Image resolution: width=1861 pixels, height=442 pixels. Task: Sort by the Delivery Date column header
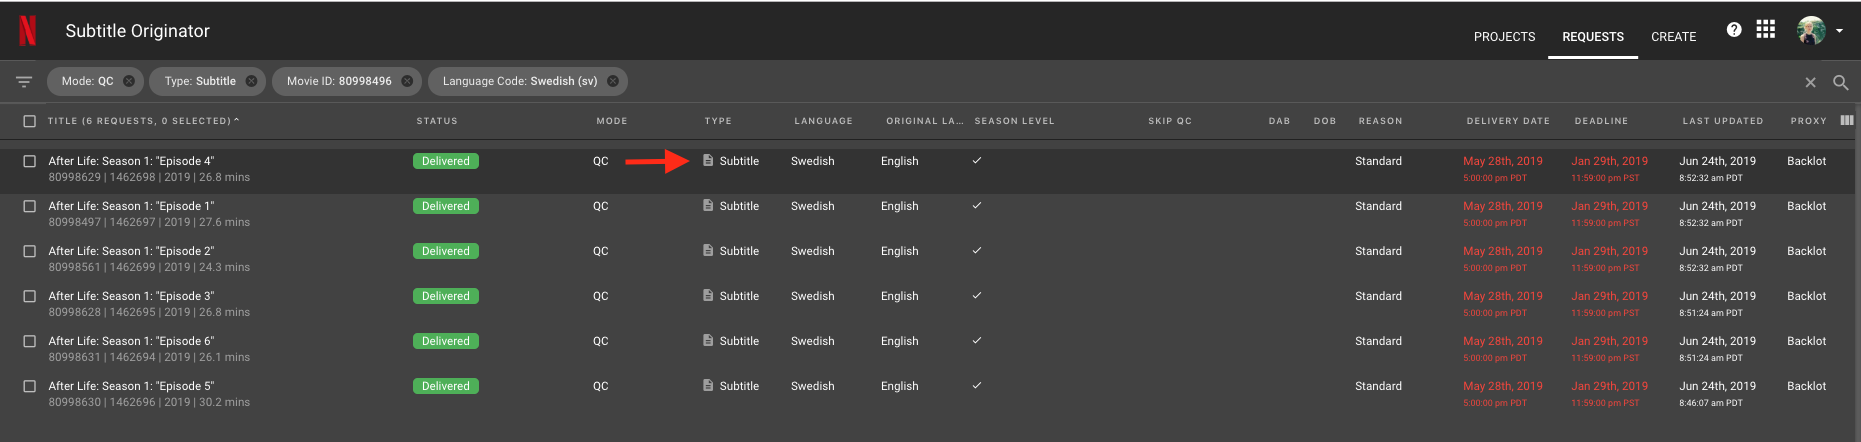(1508, 121)
